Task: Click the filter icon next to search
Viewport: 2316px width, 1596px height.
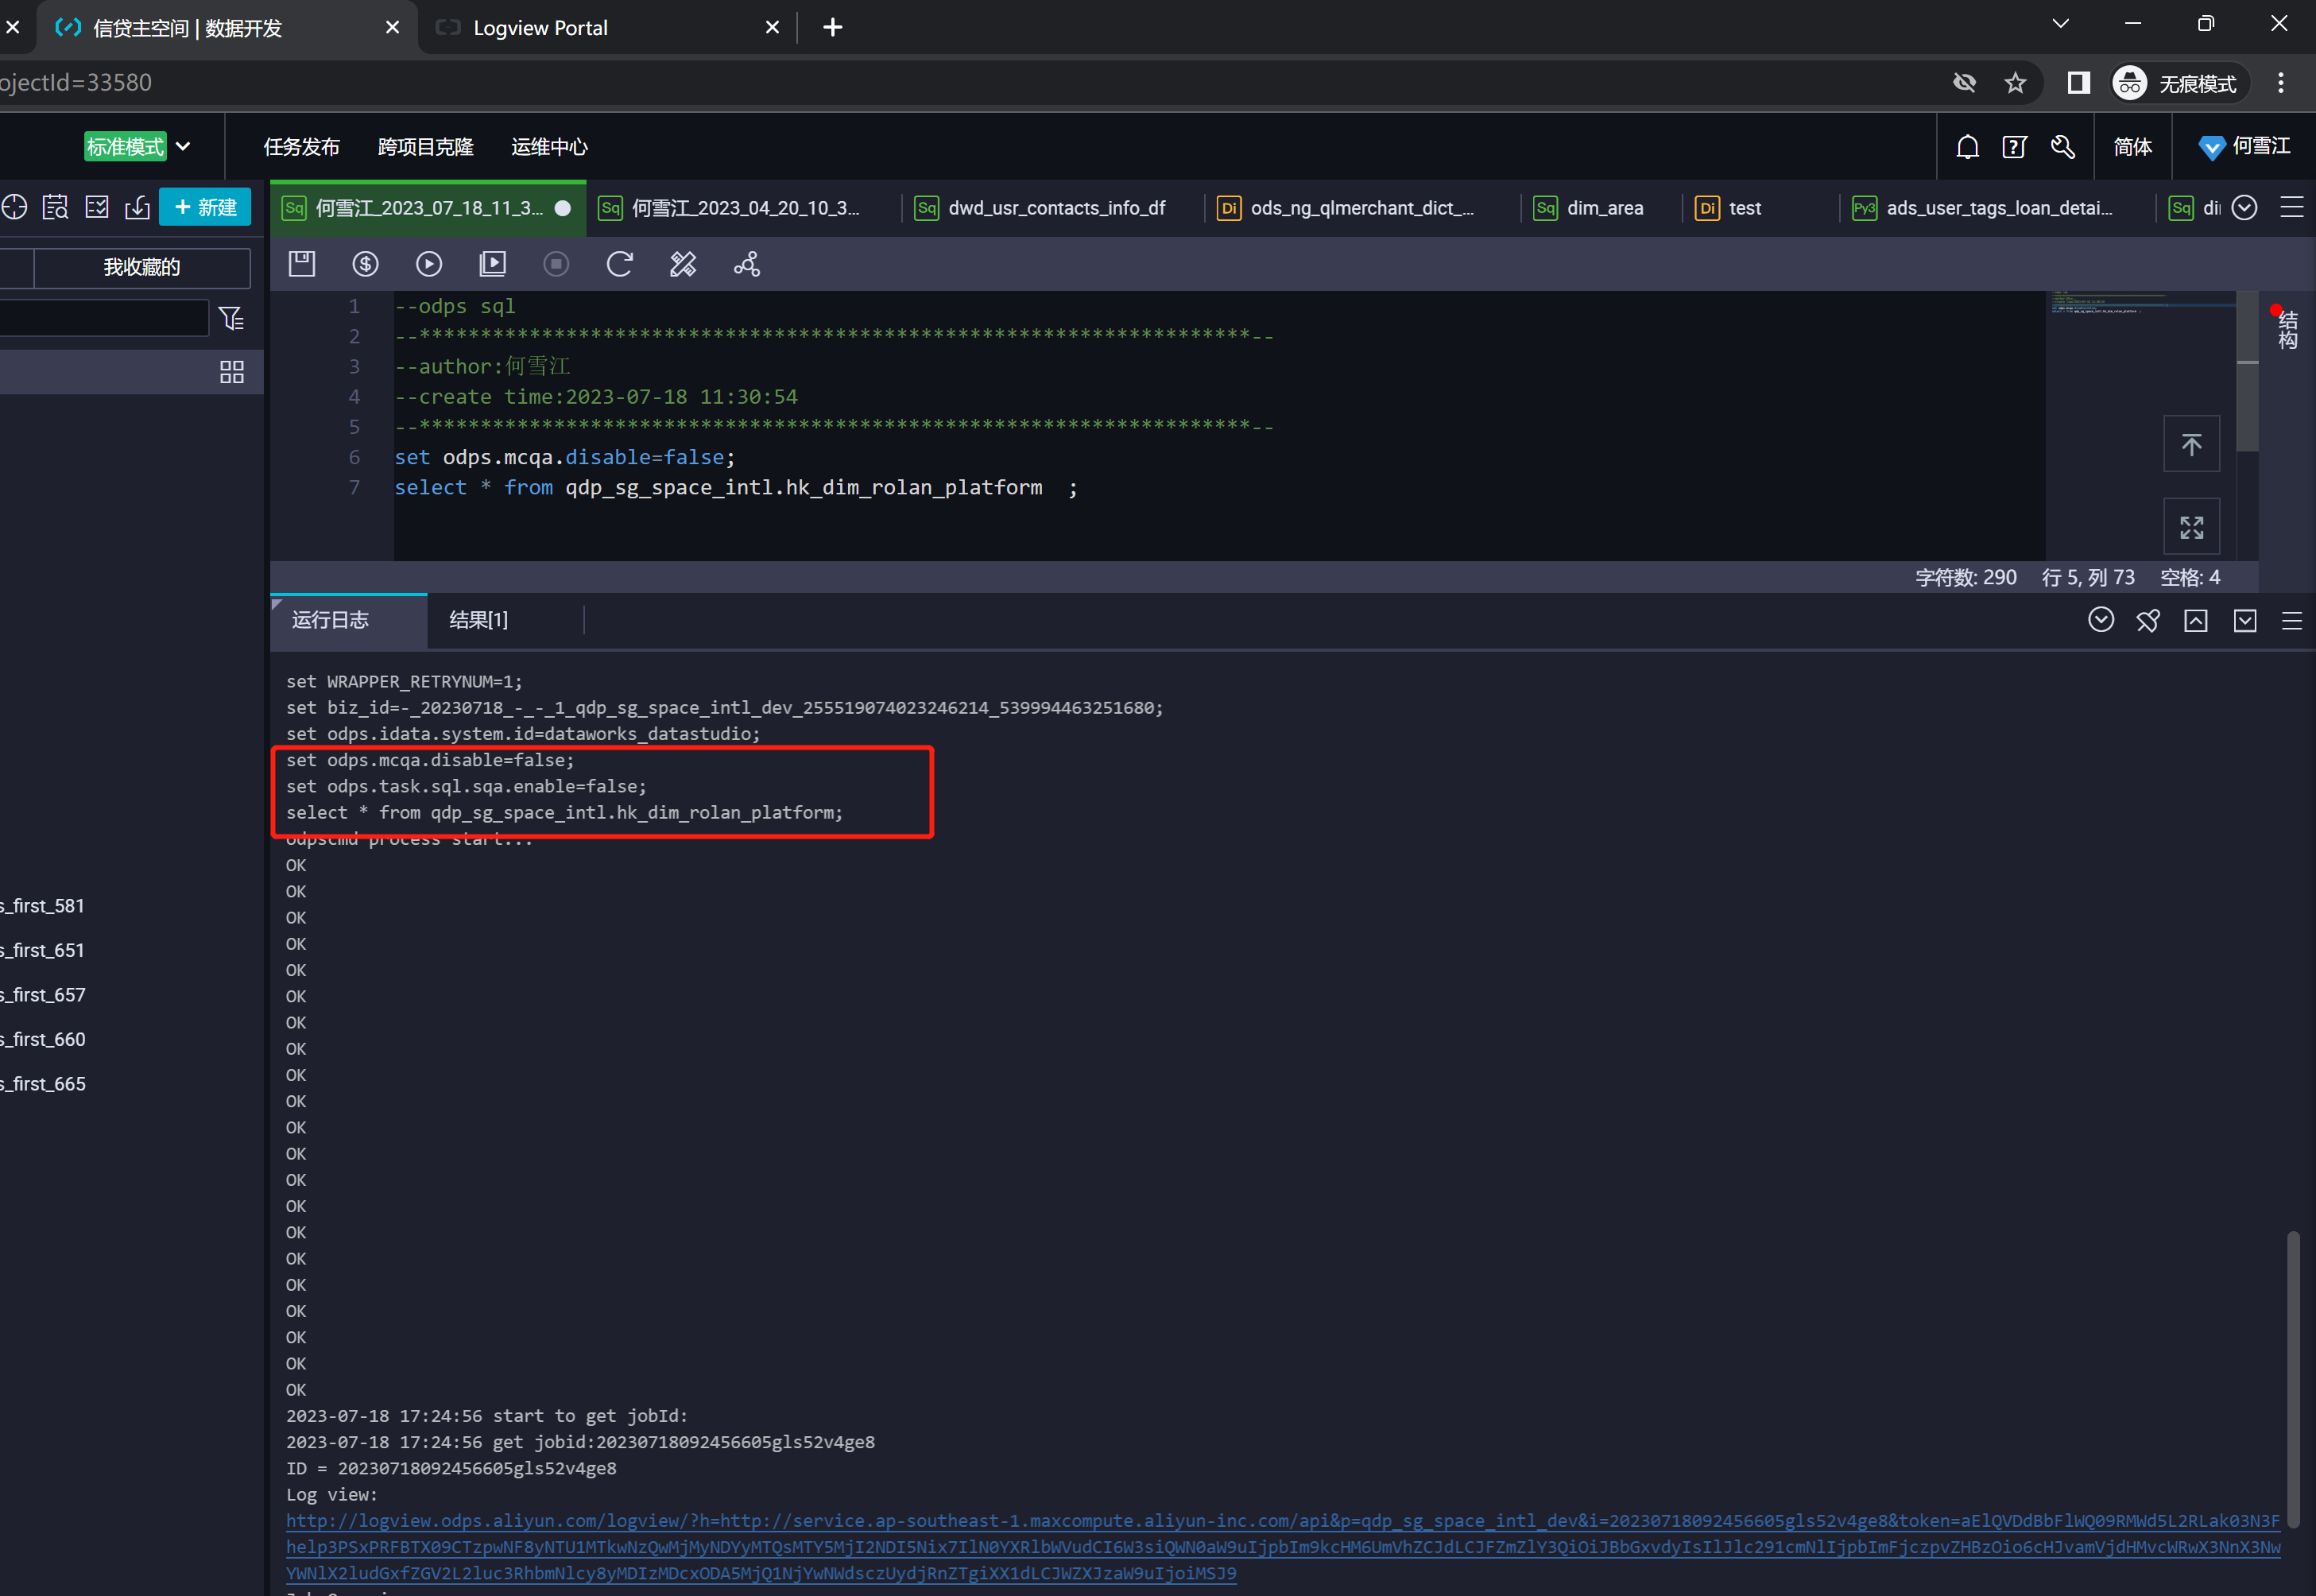Action: 231,319
